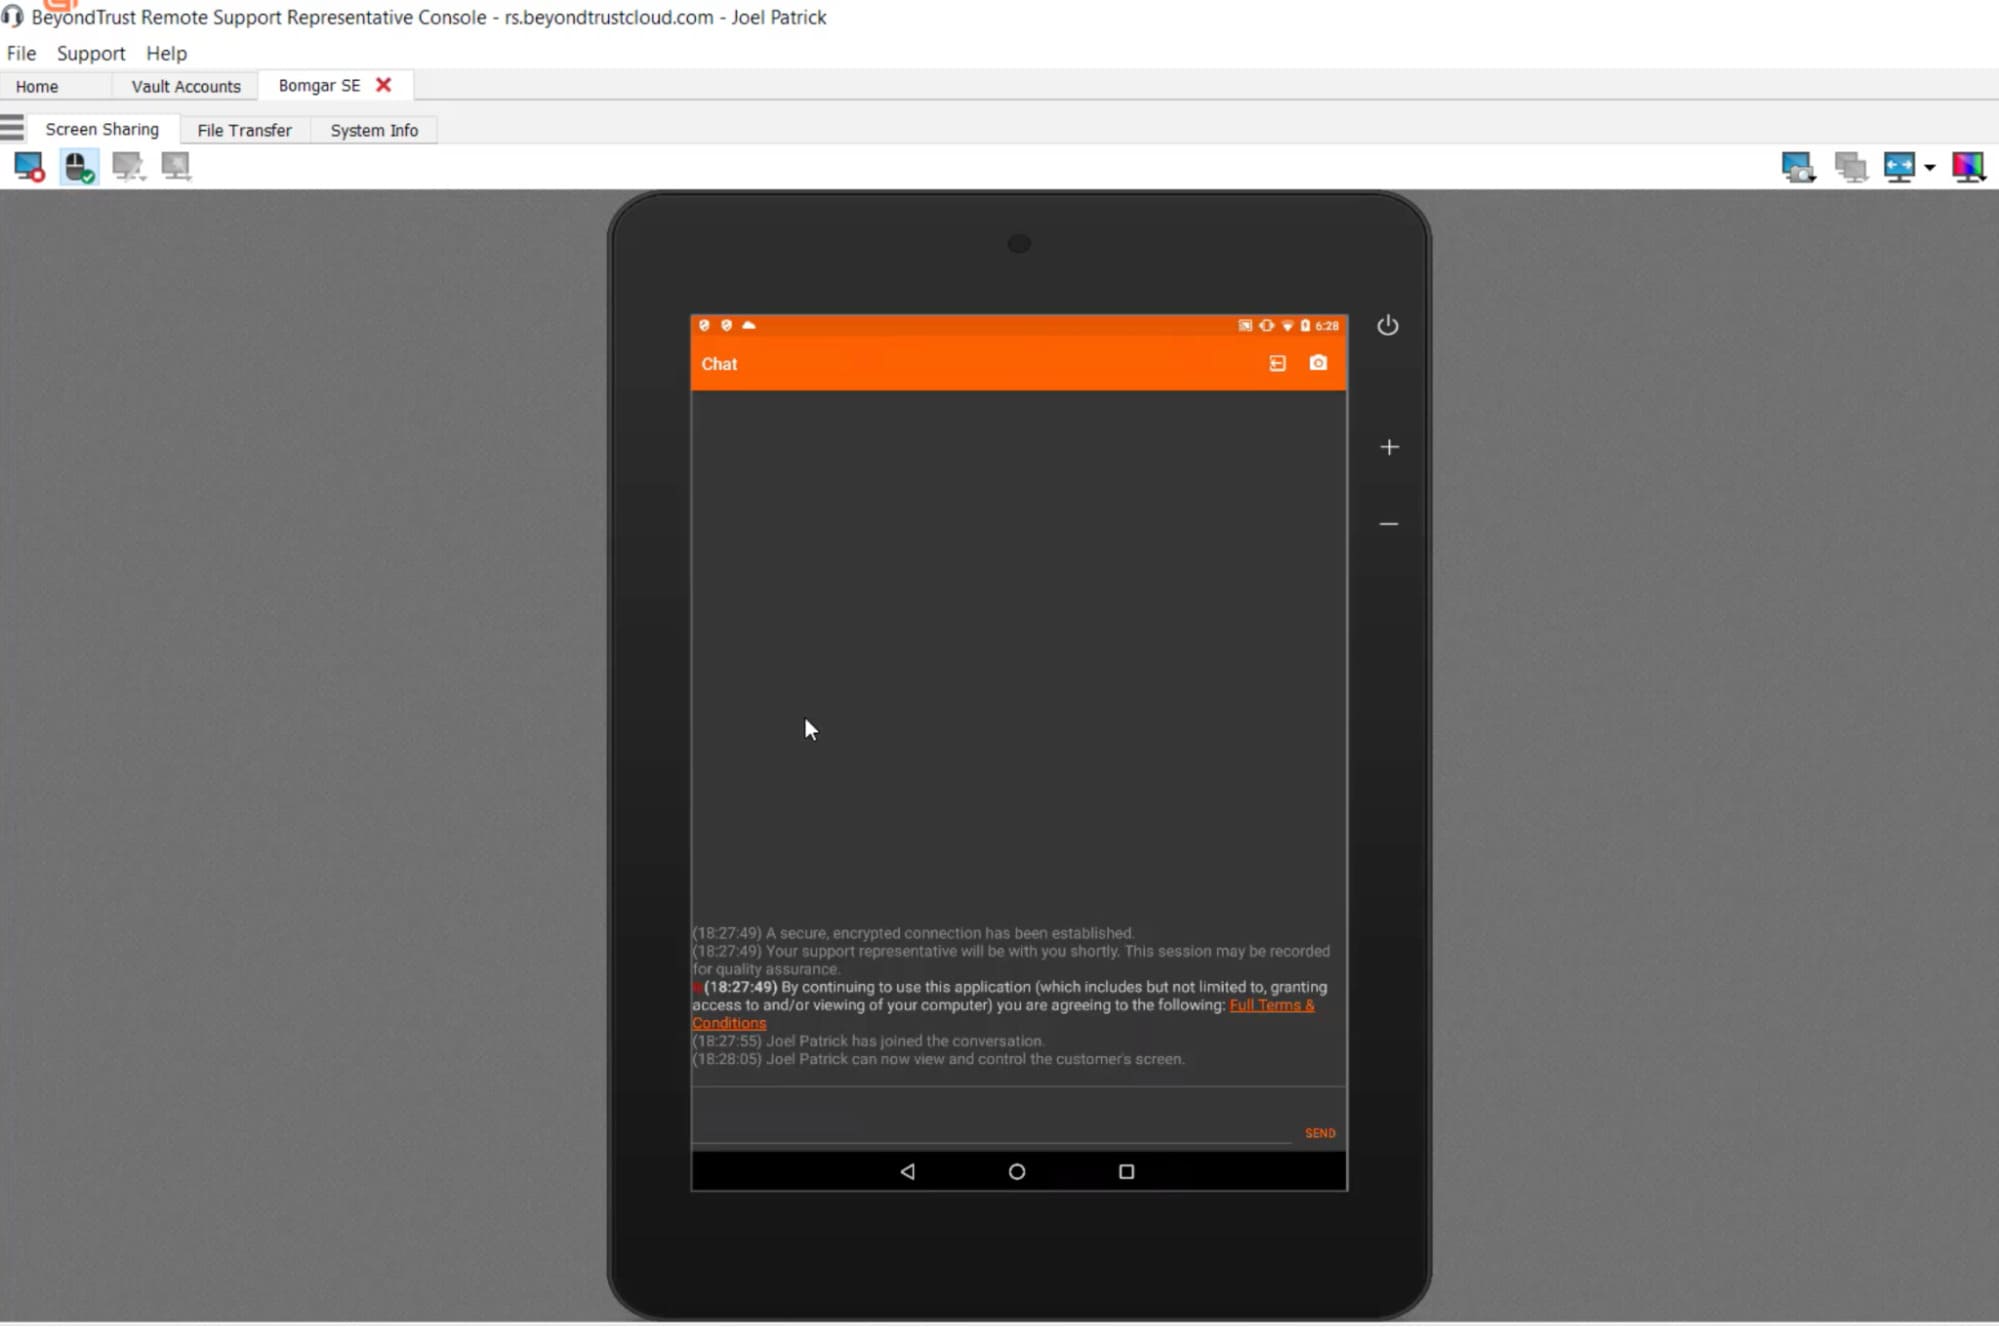Click the monitor selection dropdown icon

click(1925, 167)
